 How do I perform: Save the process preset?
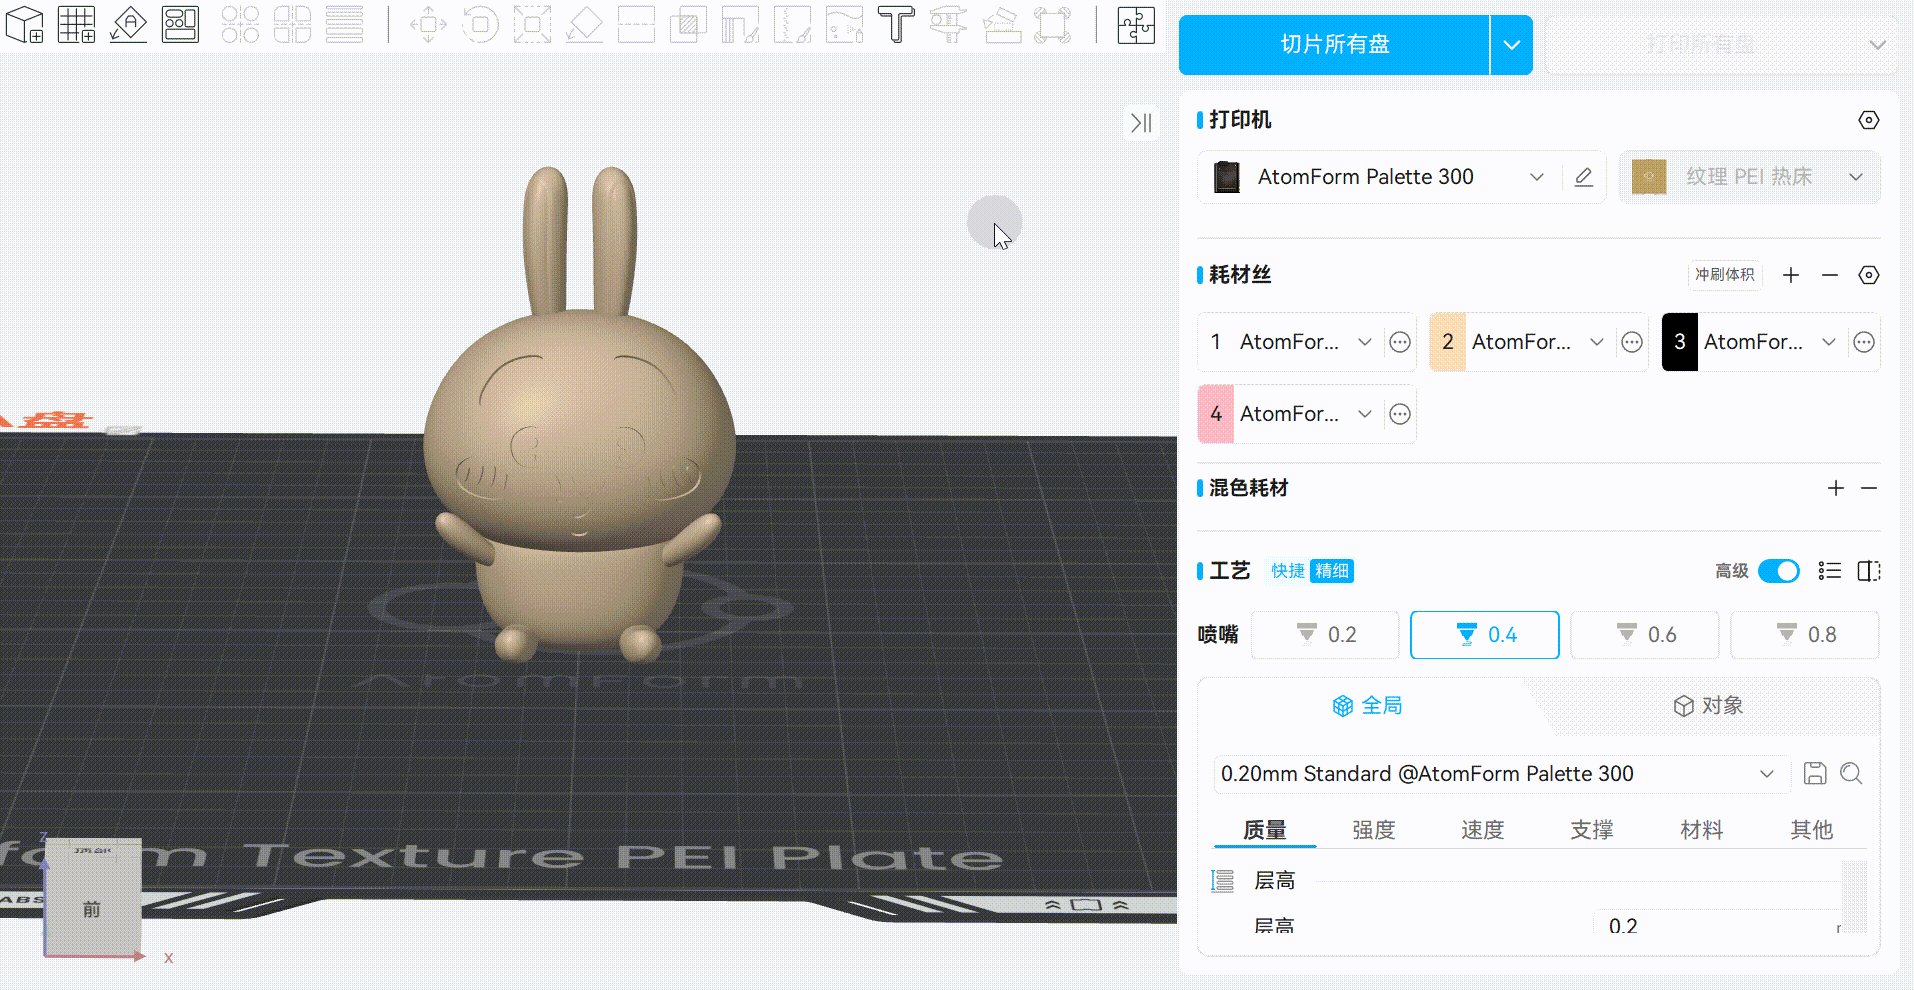pyautogui.click(x=1815, y=773)
